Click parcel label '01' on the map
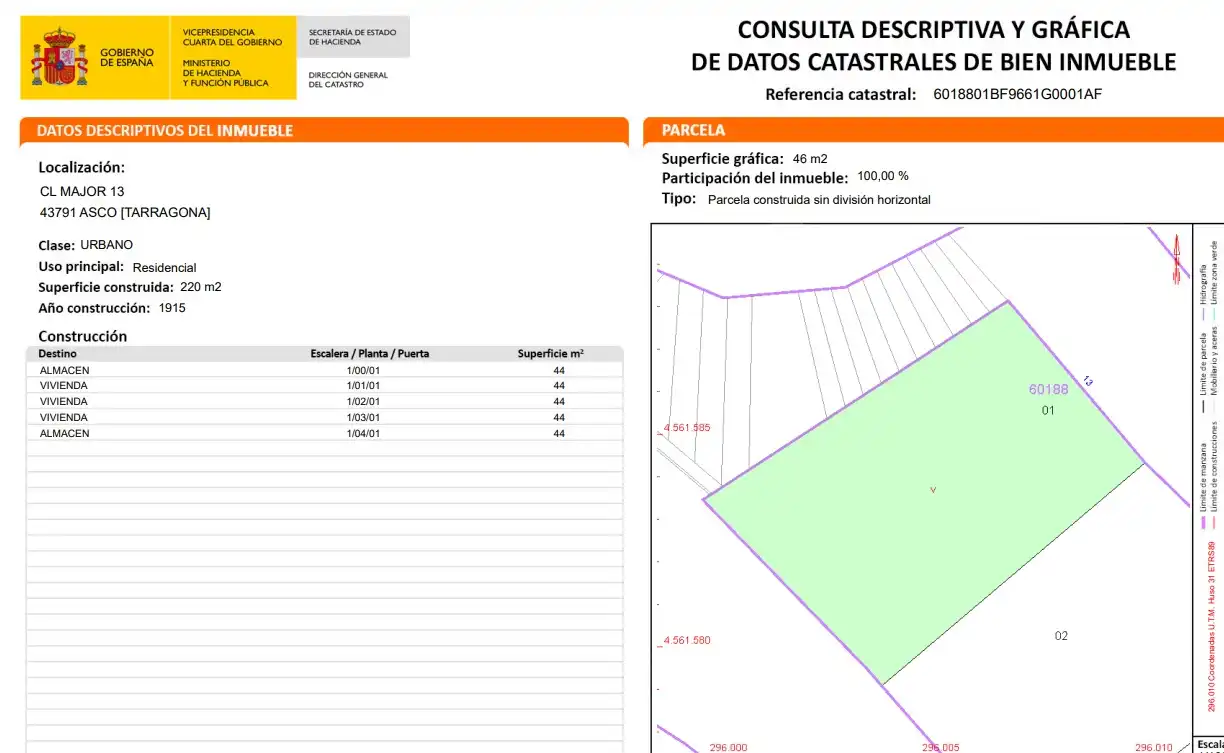The image size is (1224, 753). [x=1048, y=411]
